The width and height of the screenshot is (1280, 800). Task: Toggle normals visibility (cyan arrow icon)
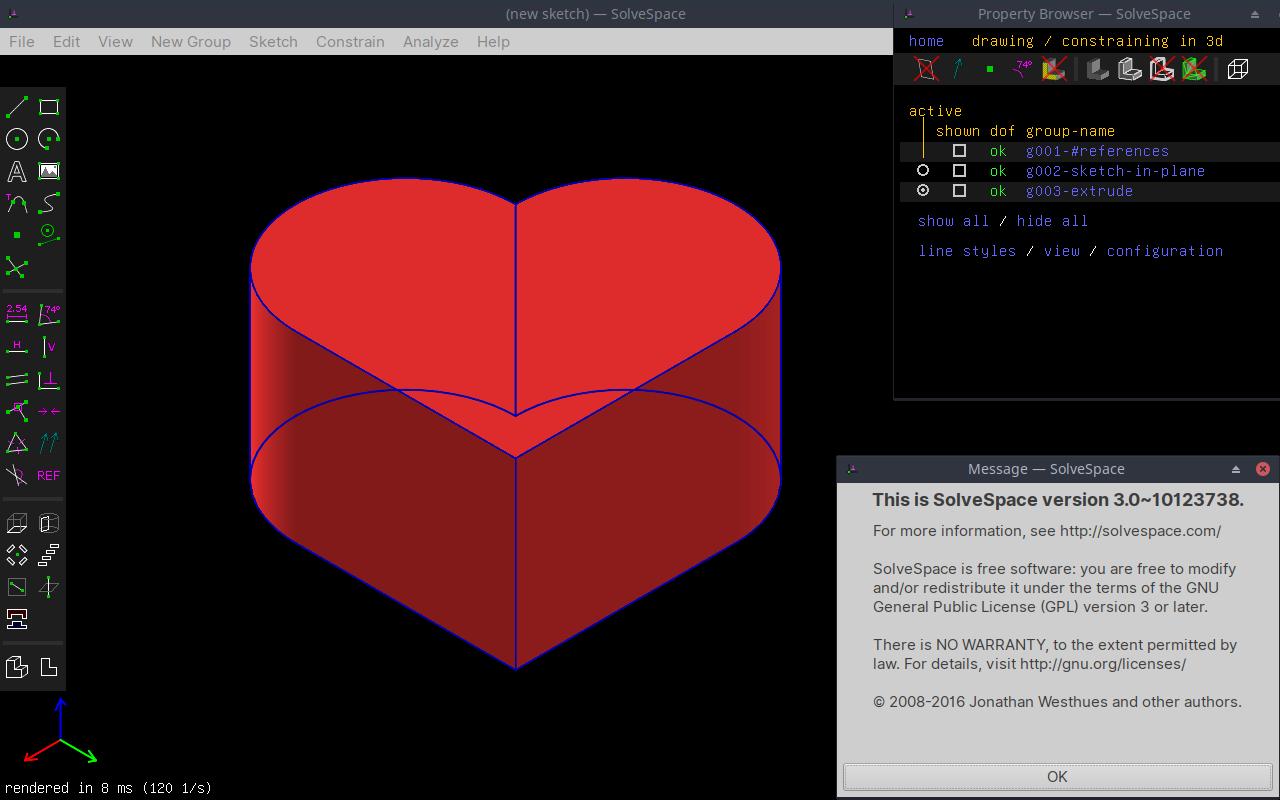(958, 69)
